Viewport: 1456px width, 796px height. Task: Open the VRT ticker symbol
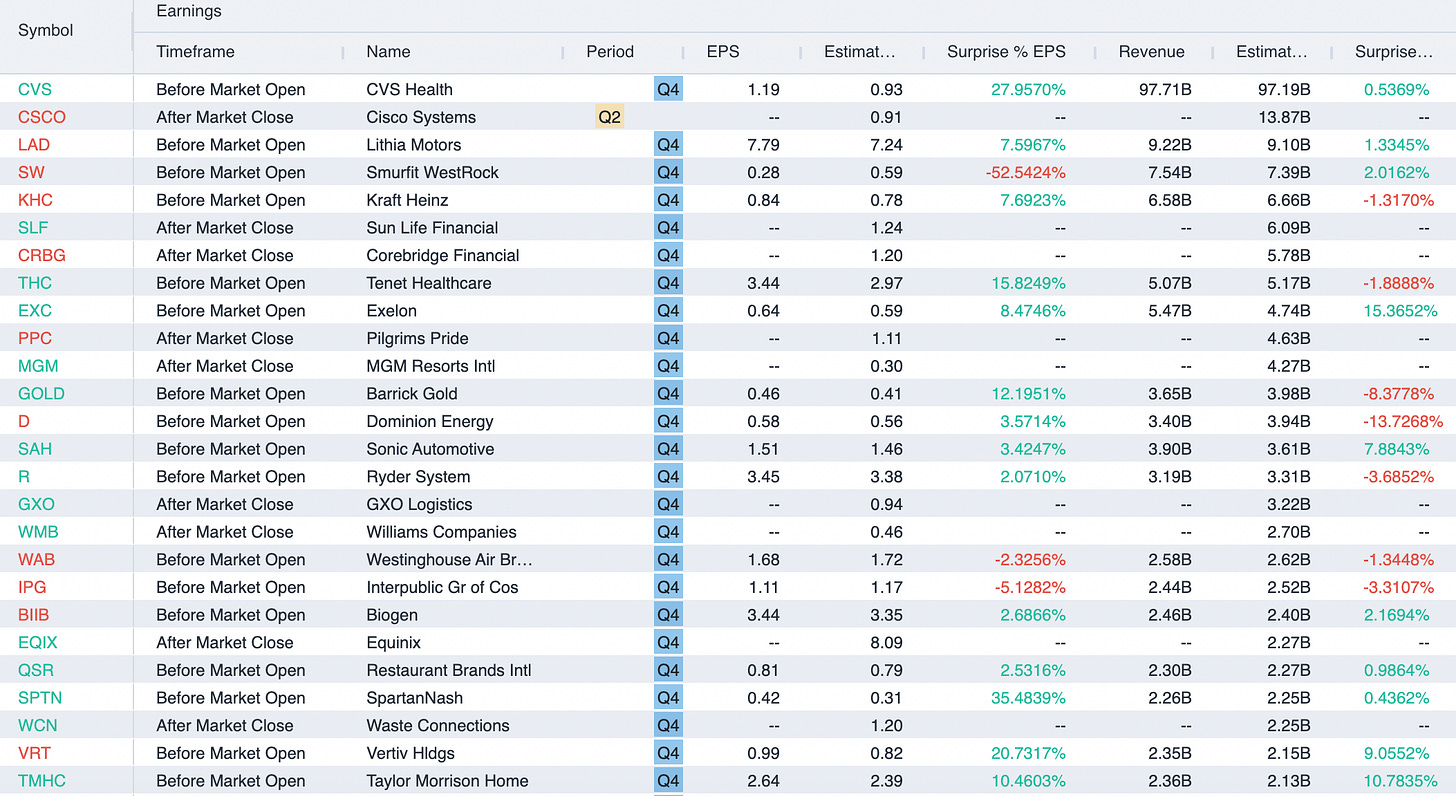tap(34, 754)
